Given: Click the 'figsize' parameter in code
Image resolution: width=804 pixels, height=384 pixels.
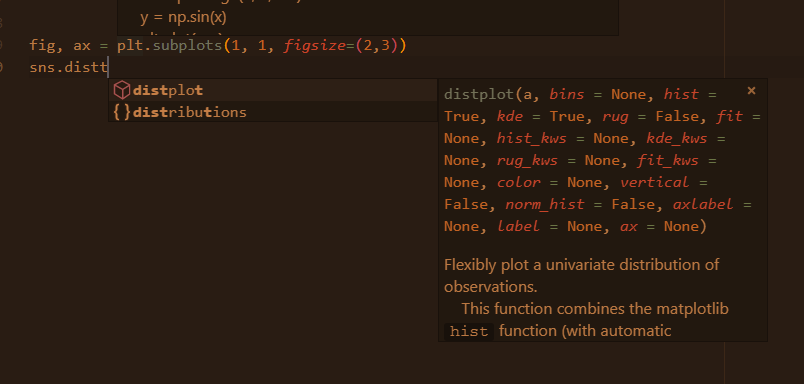Looking at the screenshot, I should (x=314, y=46).
